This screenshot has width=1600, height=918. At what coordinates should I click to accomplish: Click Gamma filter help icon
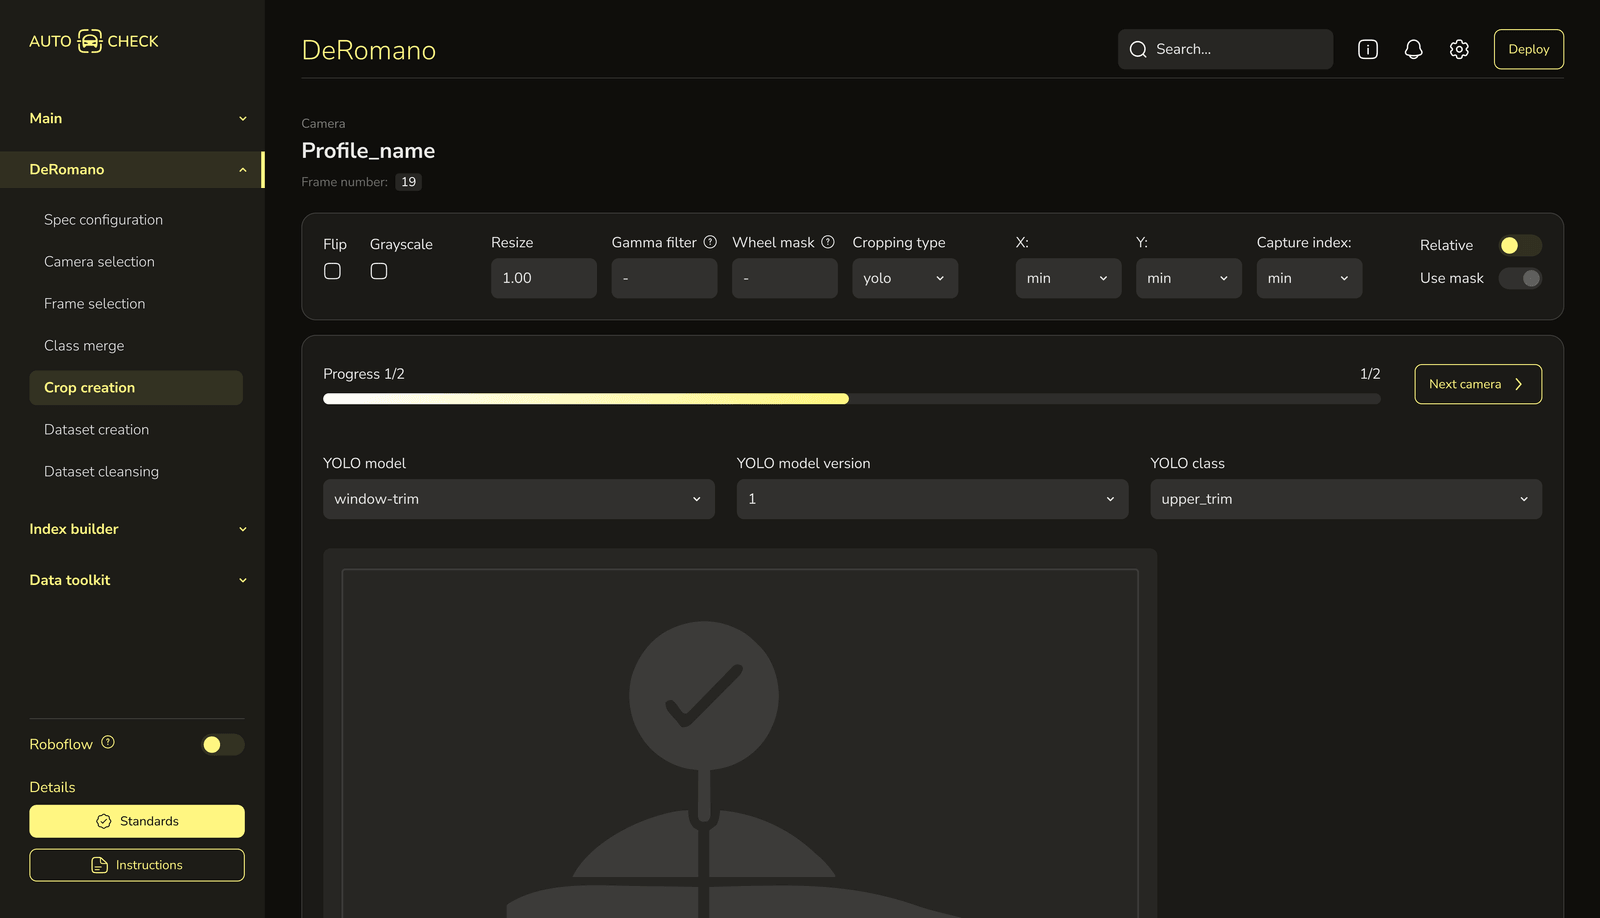pos(710,242)
